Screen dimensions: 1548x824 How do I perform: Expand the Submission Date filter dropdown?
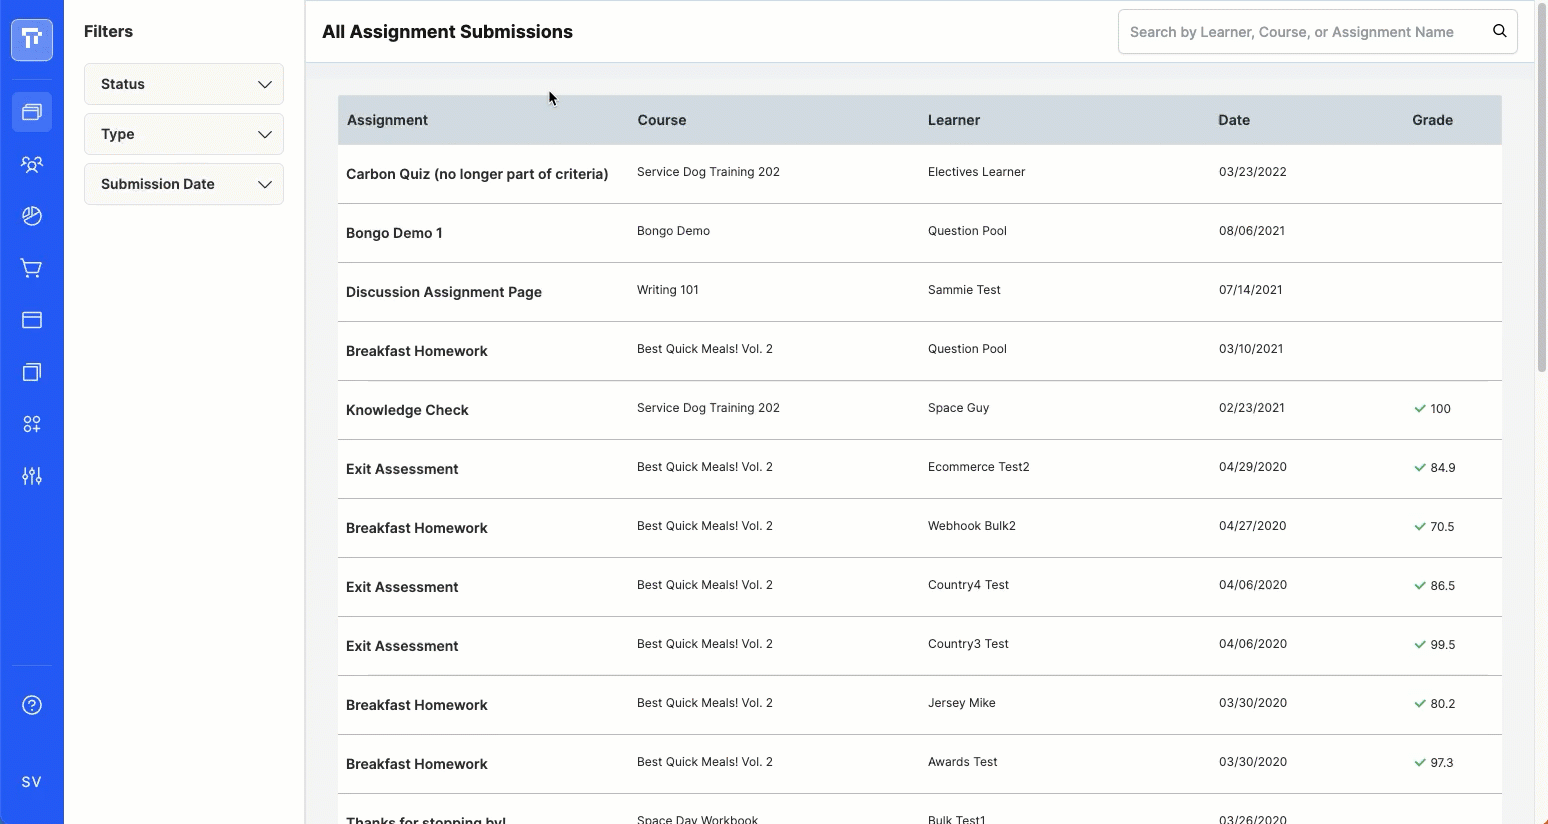click(x=184, y=184)
